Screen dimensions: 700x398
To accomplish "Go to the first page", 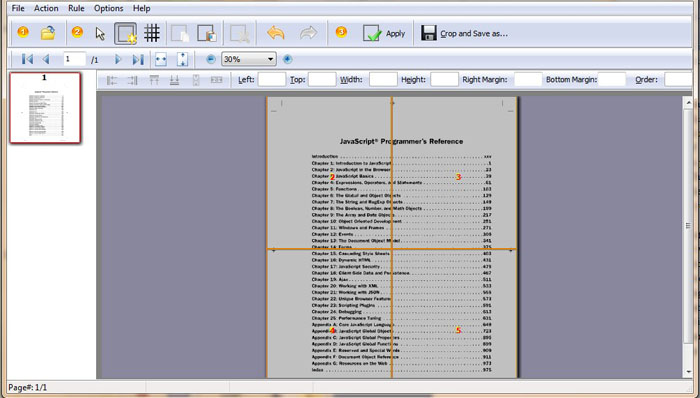I will [27, 59].
